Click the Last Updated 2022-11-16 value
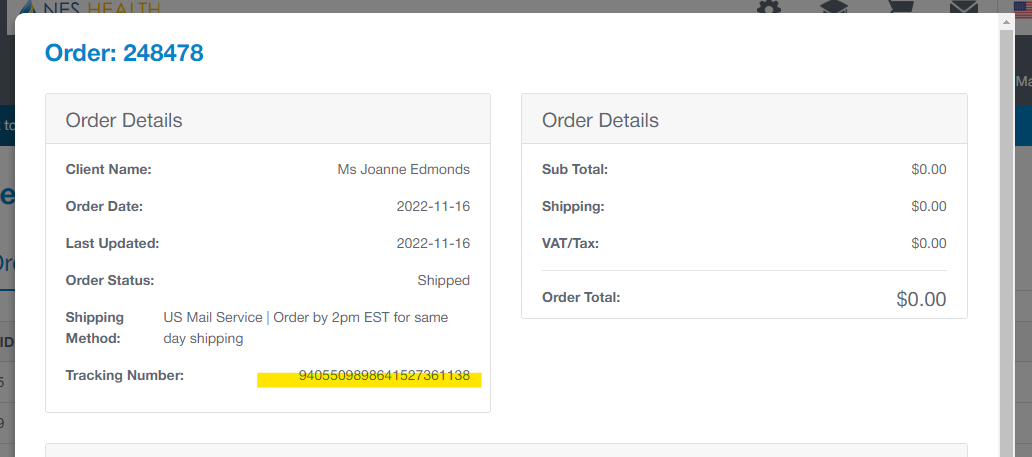This screenshot has width=1032, height=457. click(x=433, y=243)
